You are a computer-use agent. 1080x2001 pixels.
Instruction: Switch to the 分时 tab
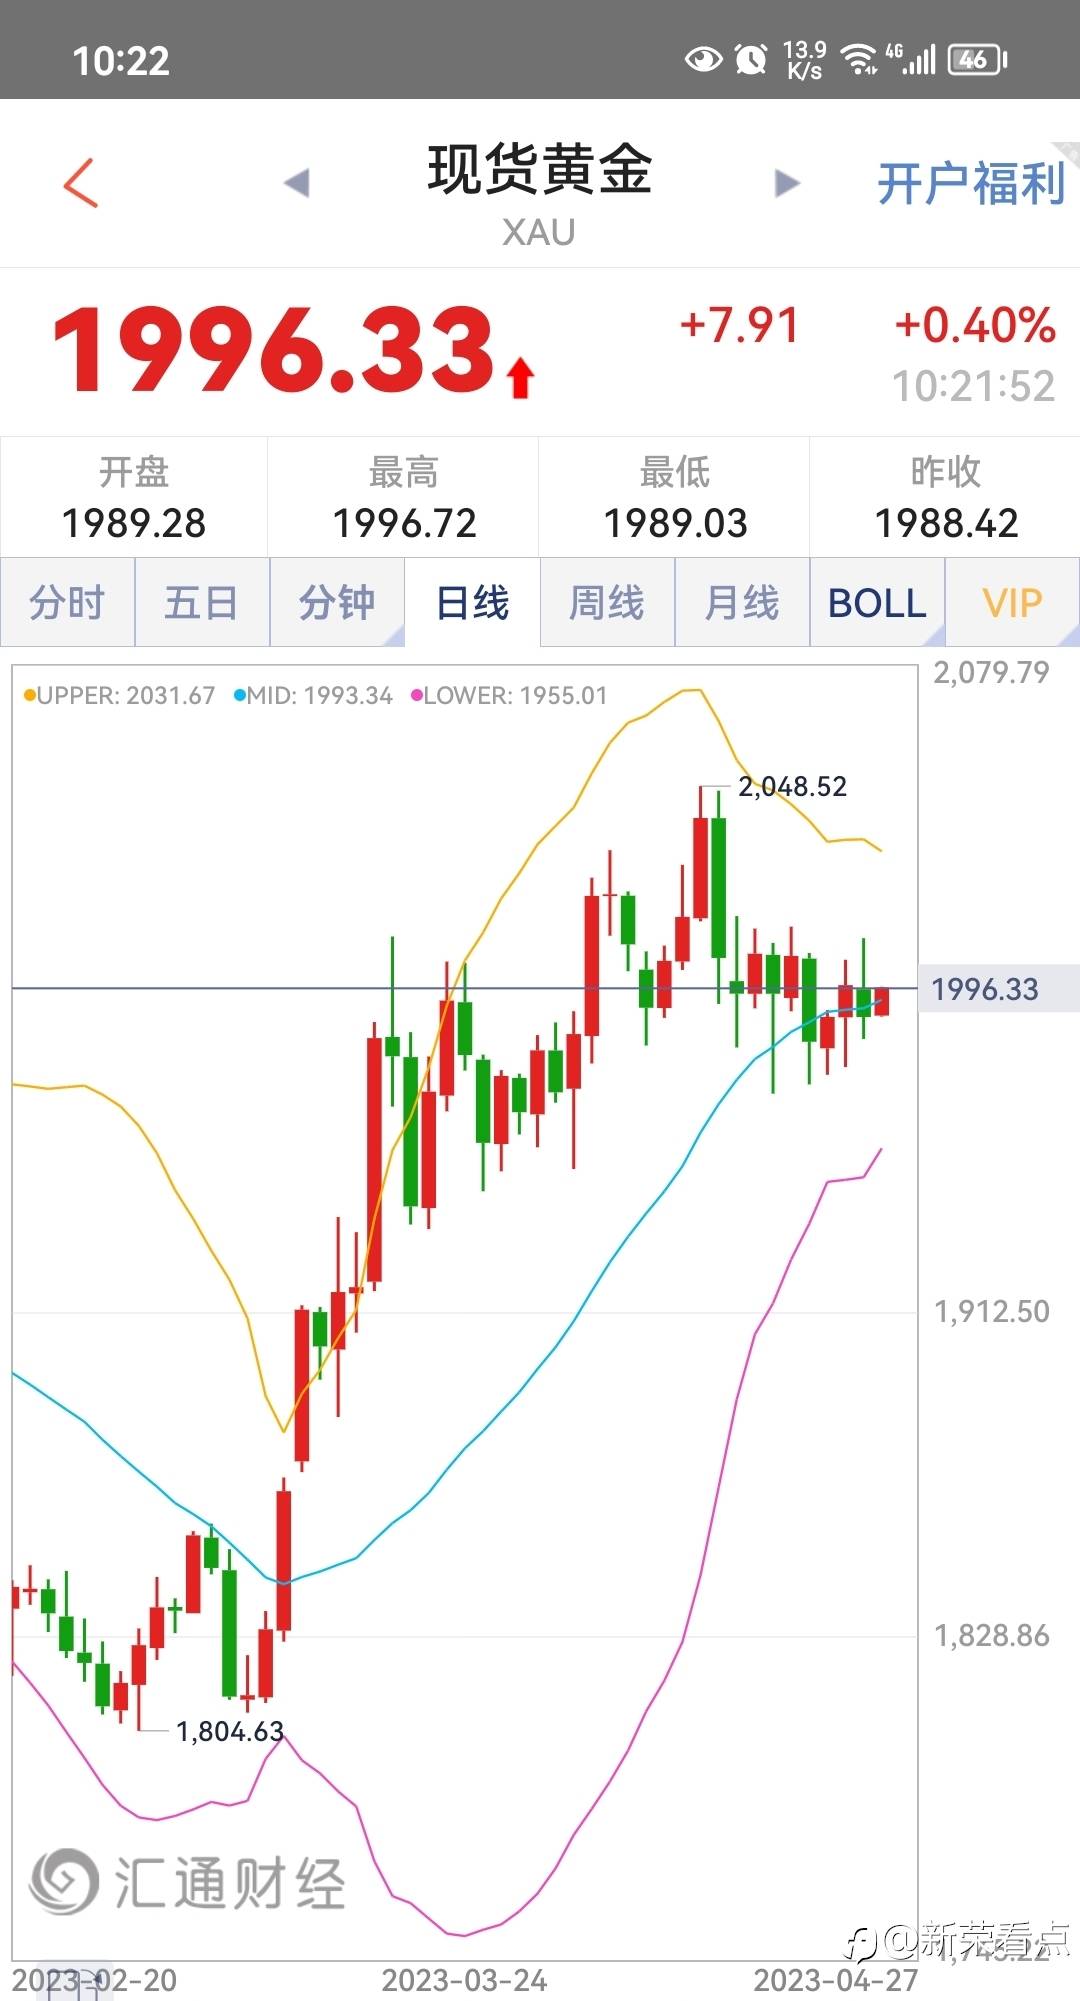coord(67,603)
